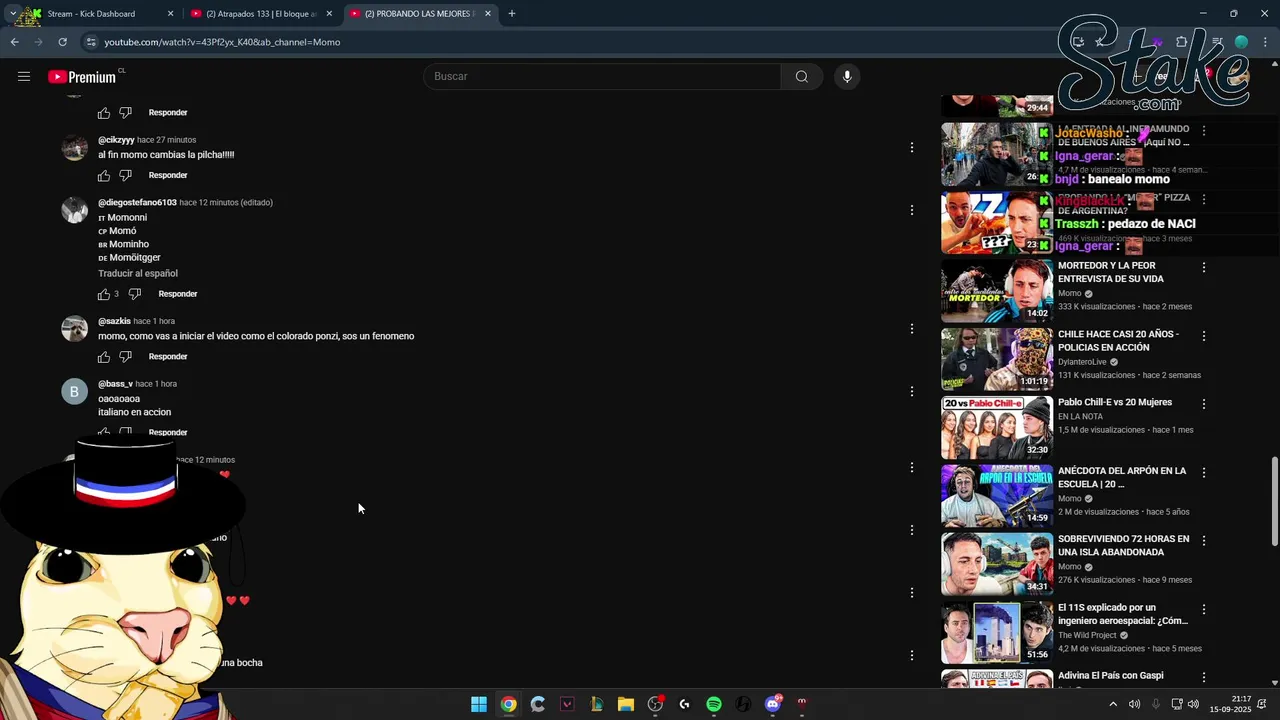Open @diegostefano6103 username link
The image size is (1280, 720).
(137, 203)
